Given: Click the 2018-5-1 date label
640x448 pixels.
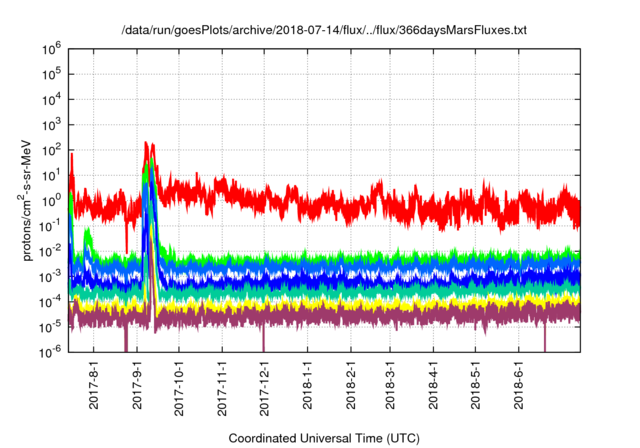Looking at the screenshot, I should [x=475, y=385].
